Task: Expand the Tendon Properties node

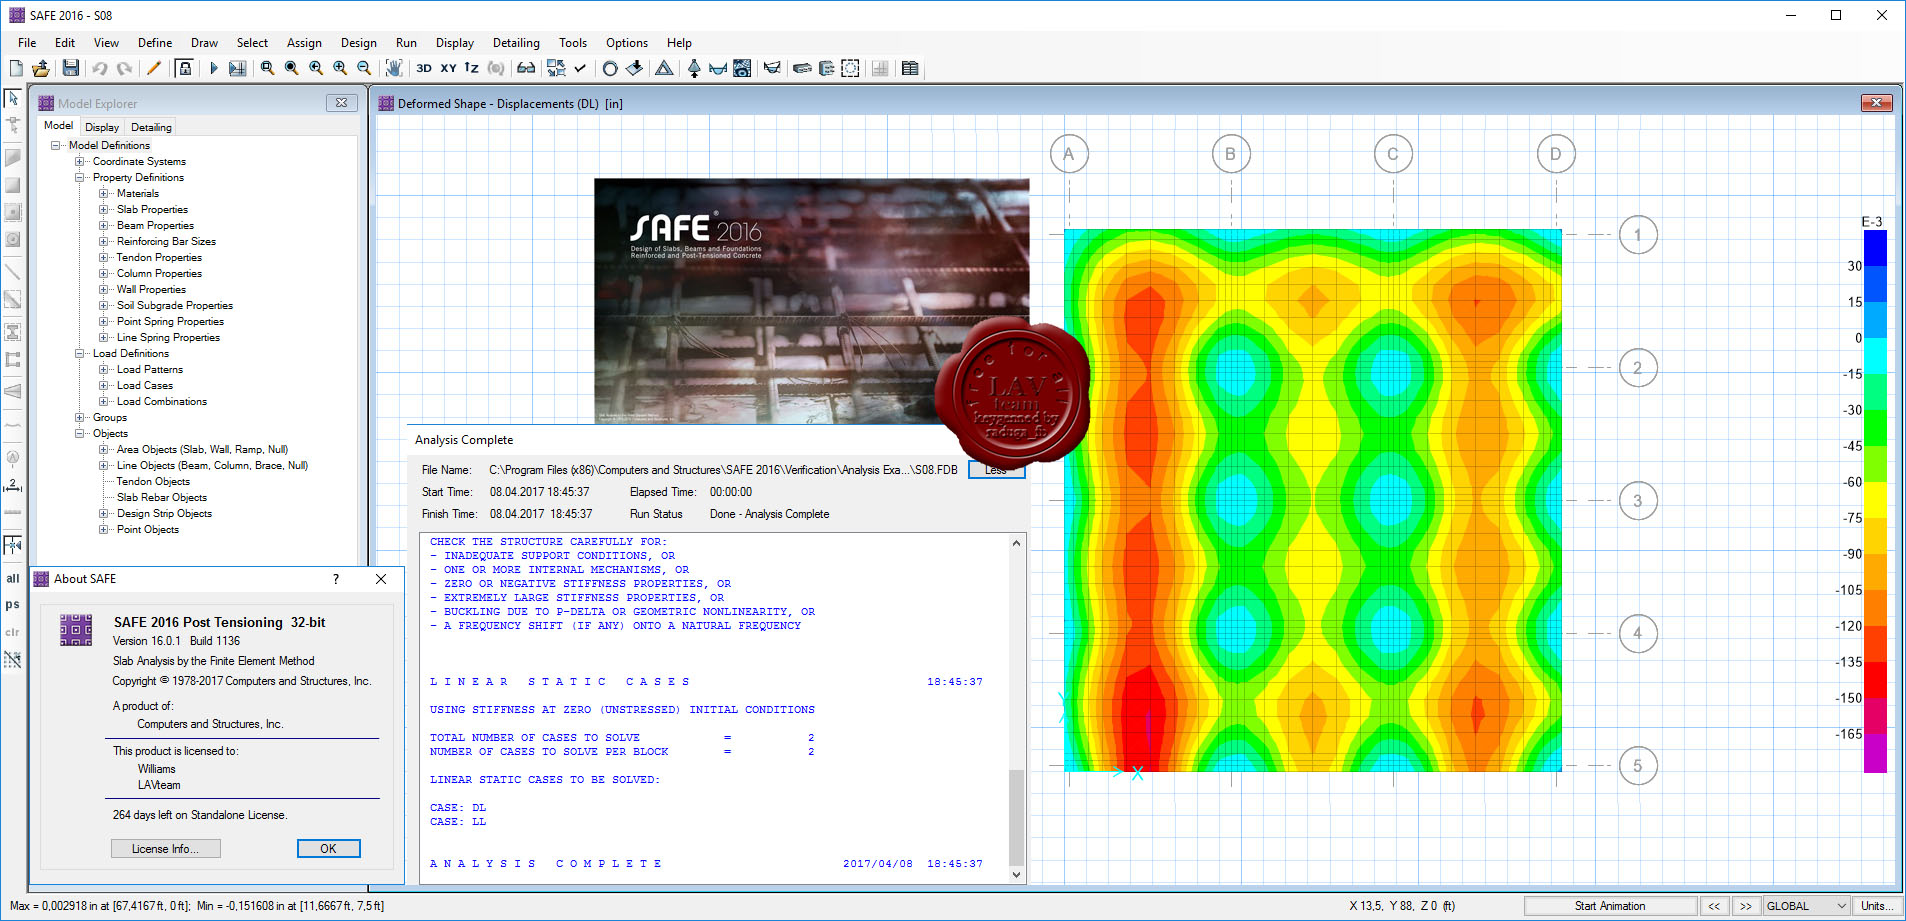Action: point(104,257)
